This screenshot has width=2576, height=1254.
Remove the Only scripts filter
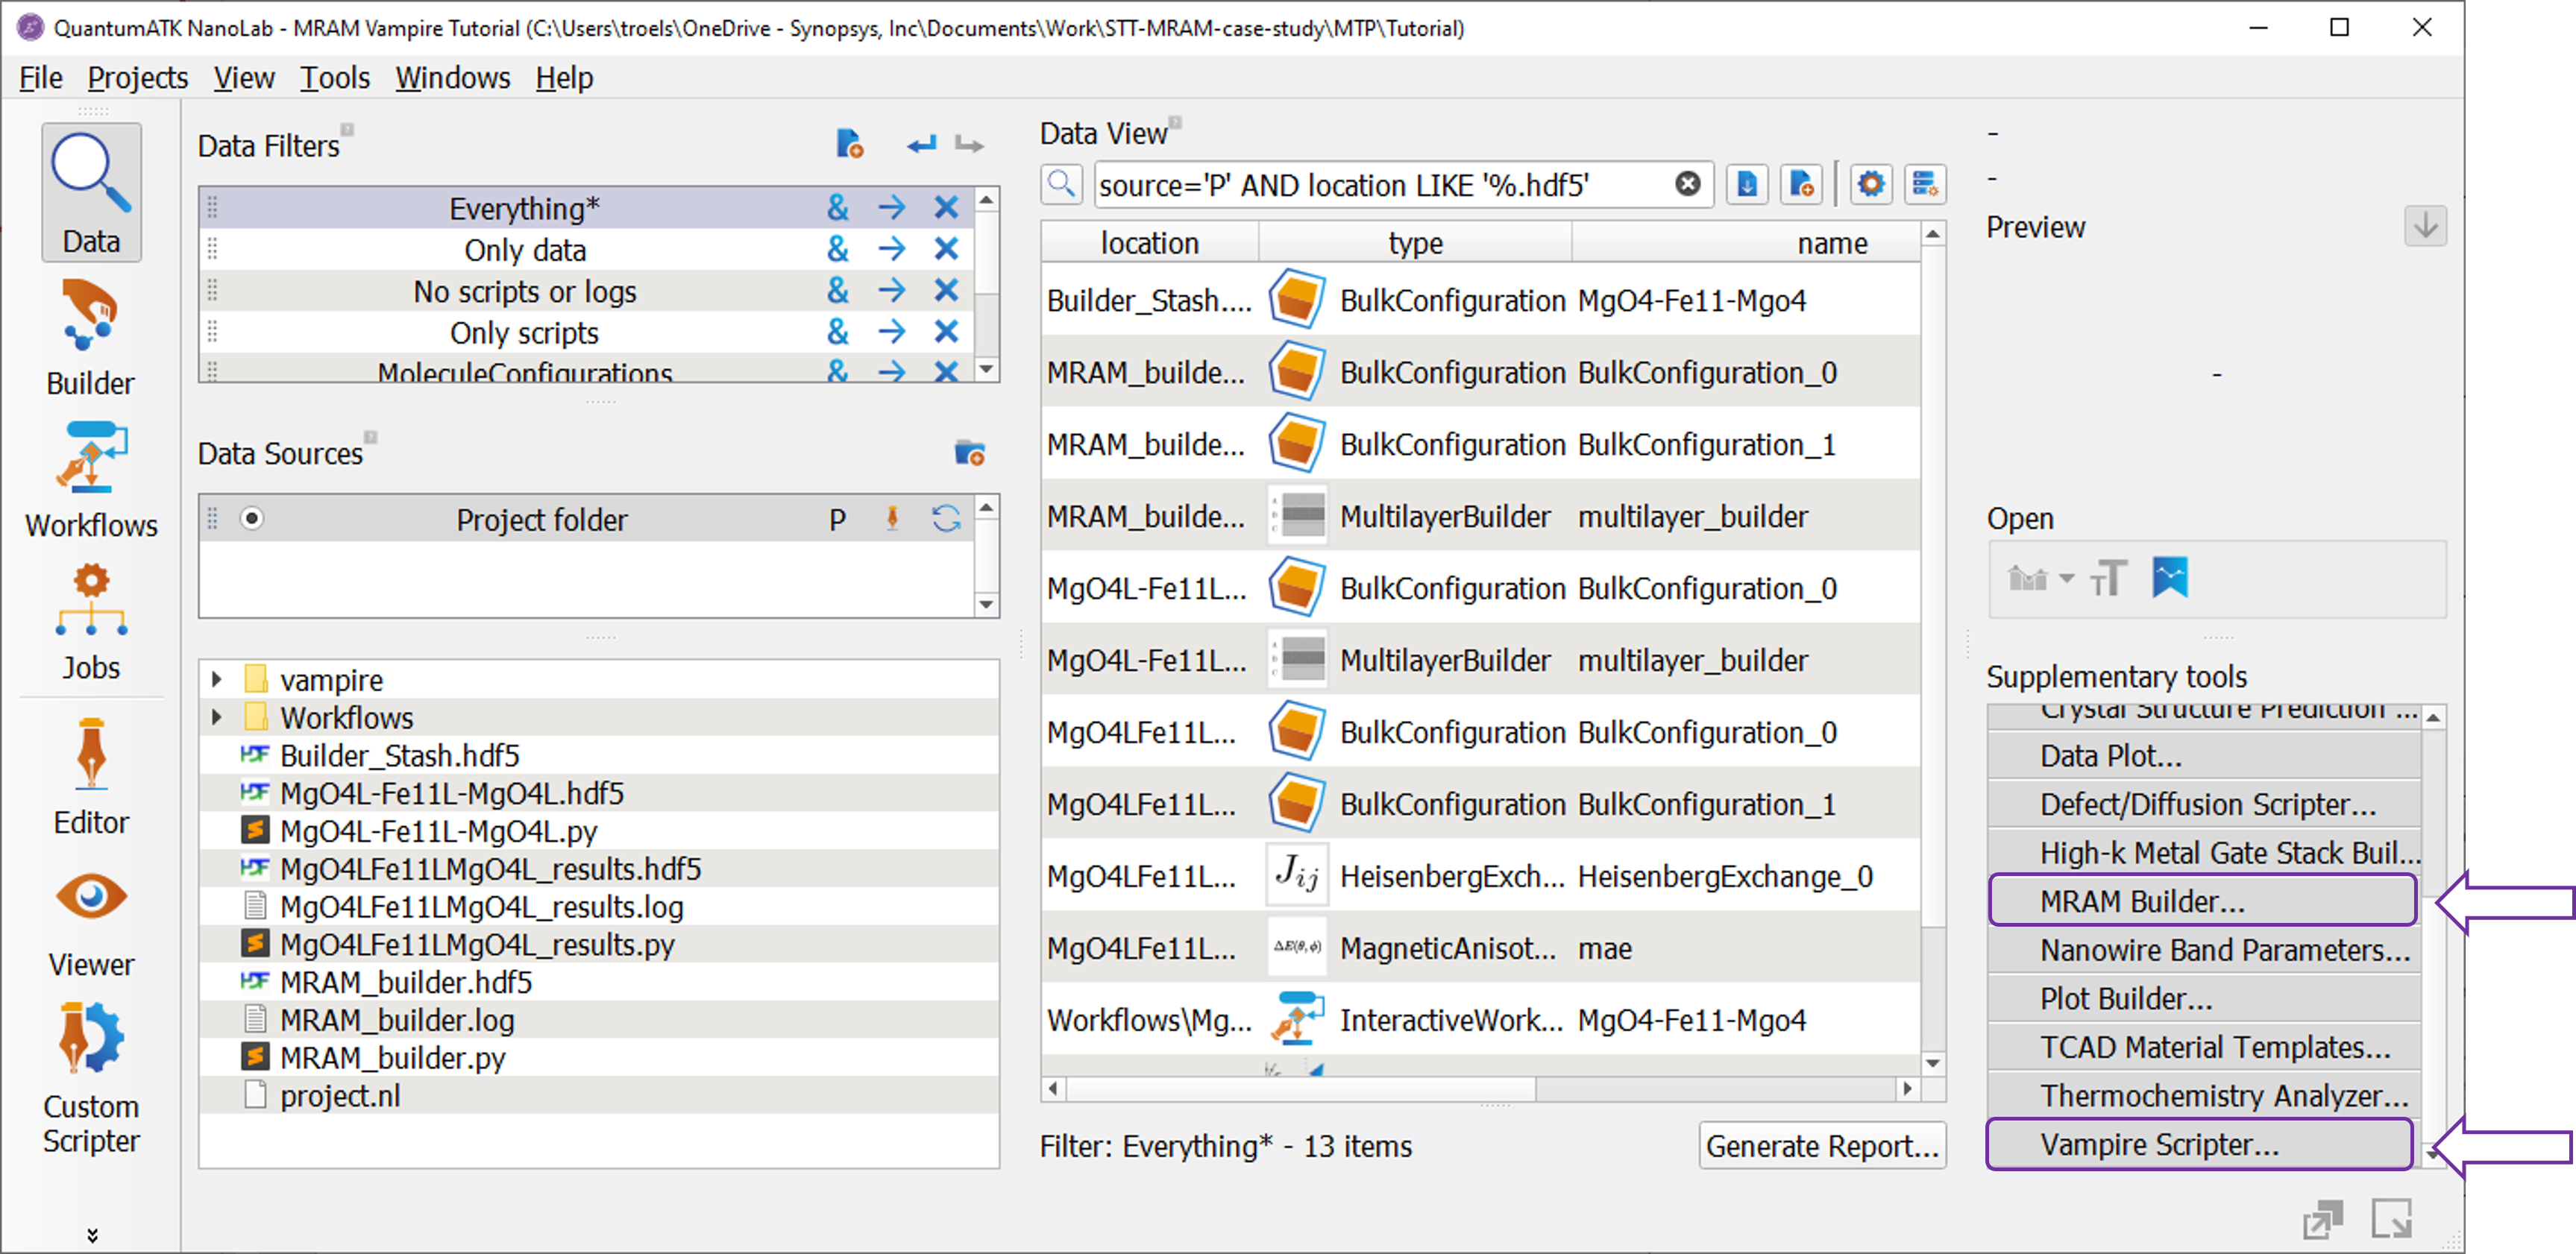(x=946, y=332)
